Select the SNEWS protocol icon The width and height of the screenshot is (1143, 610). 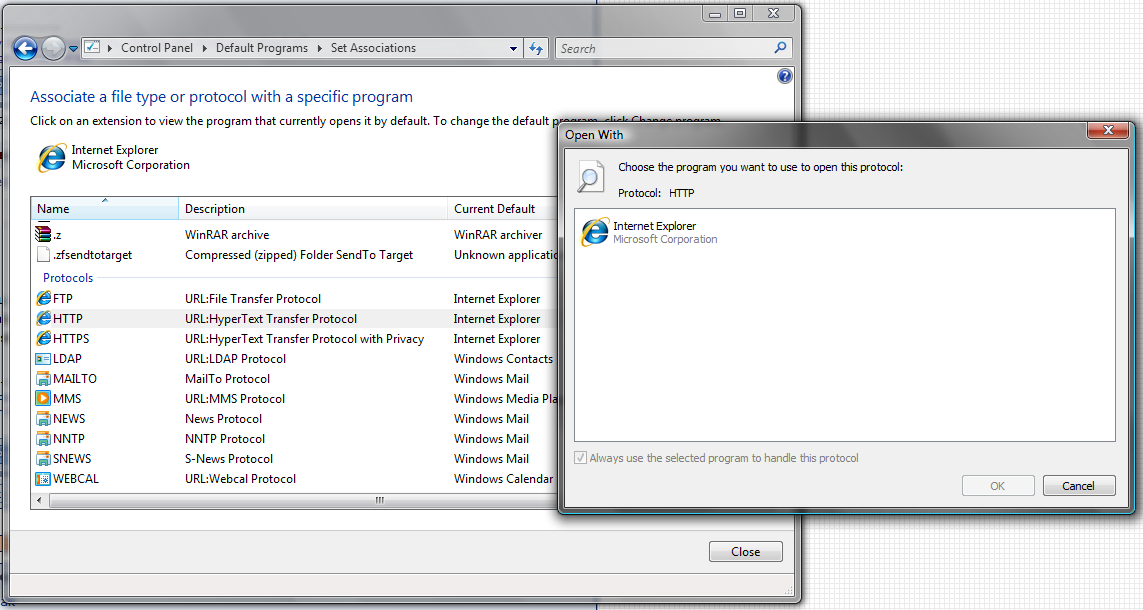43,458
